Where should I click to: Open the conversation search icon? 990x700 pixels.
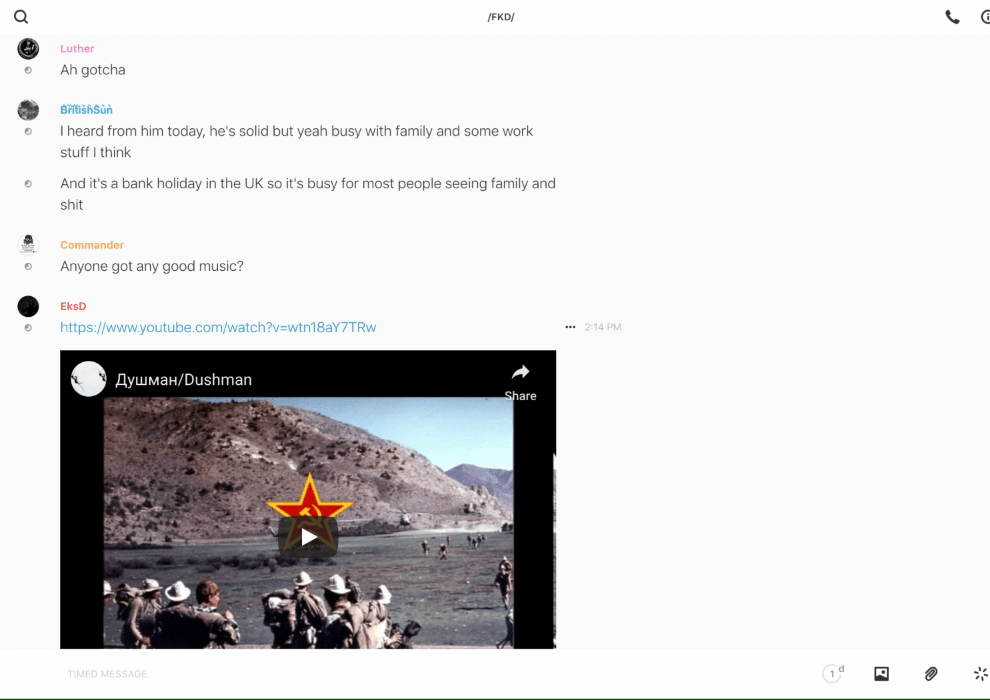[21, 17]
